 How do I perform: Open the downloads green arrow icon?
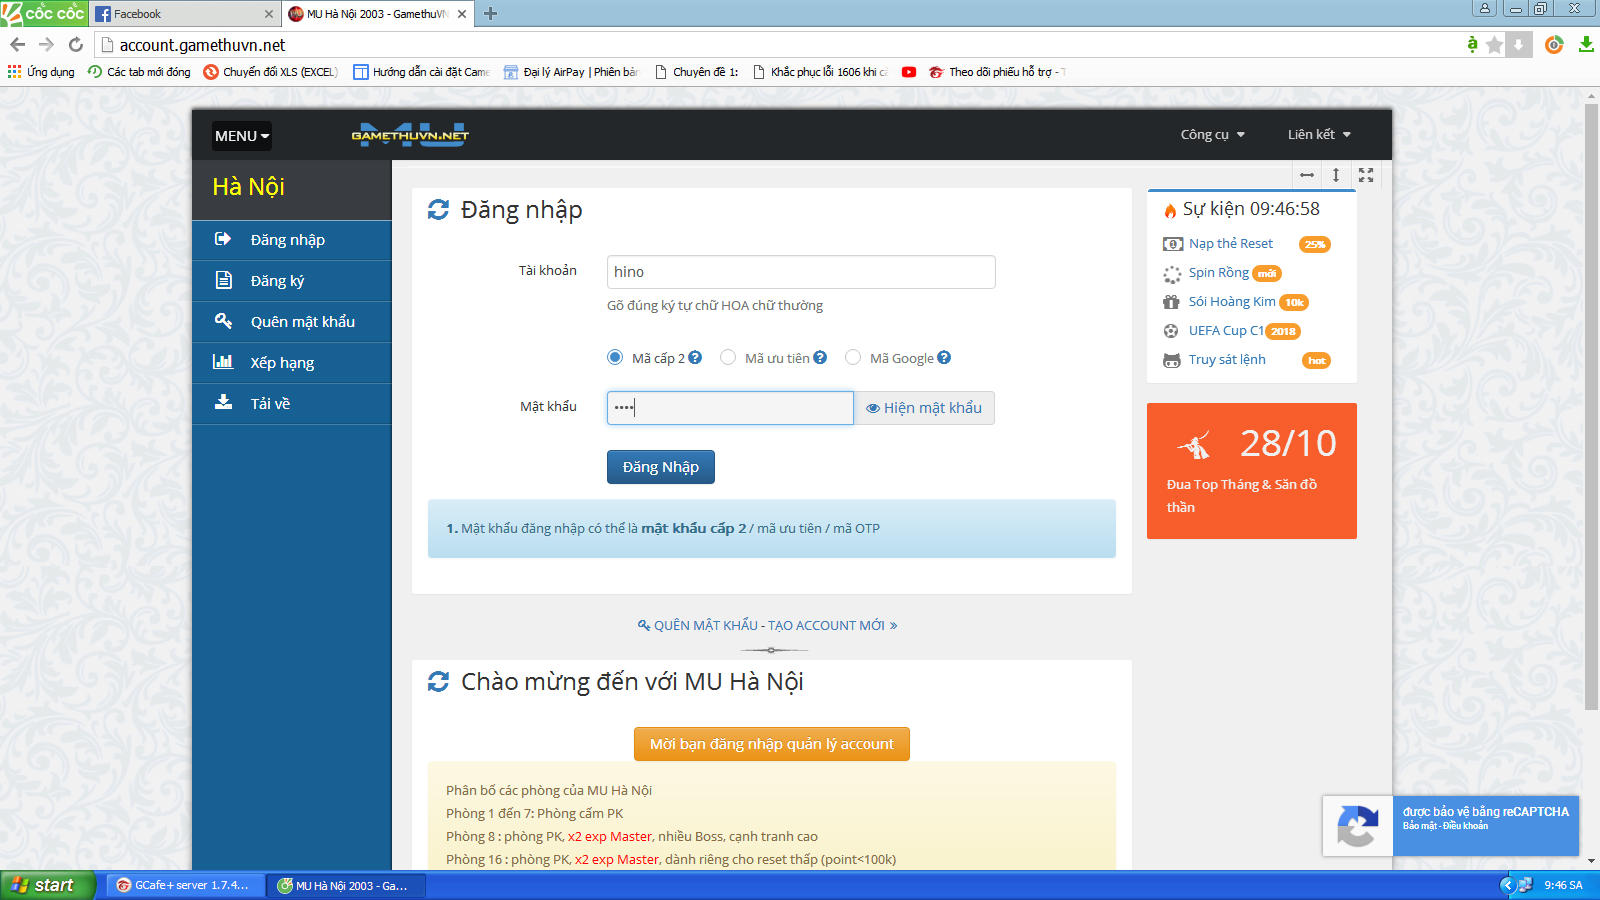click(1586, 44)
